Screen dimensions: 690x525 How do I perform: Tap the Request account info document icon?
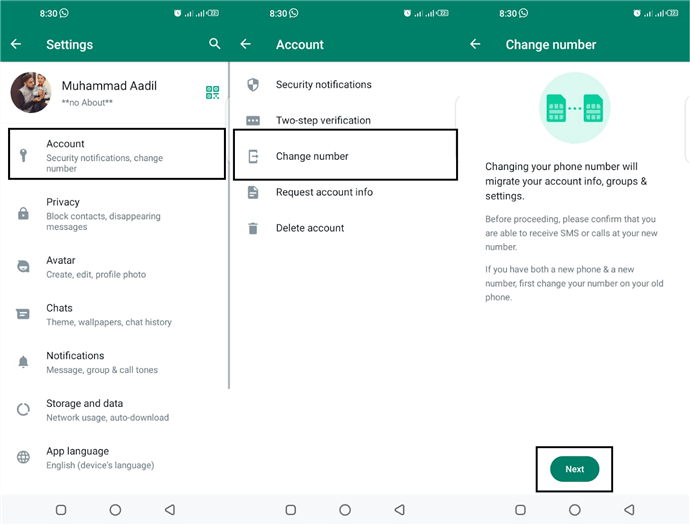click(x=253, y=192)
